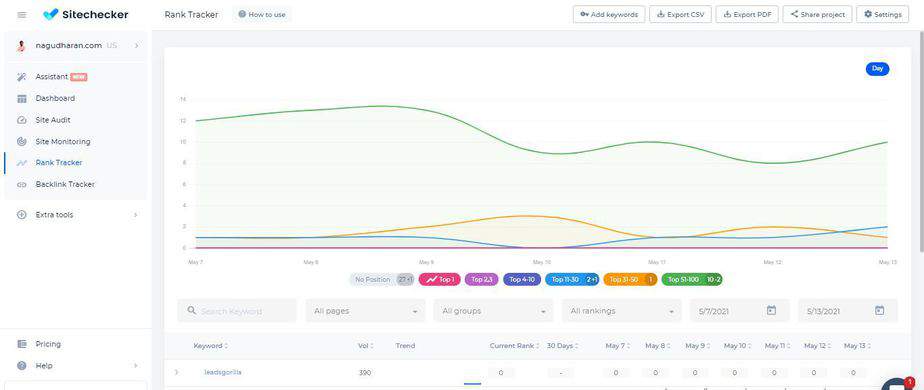Toggle Top 4-10 legend series
This screenshot has height=390, width=924.
click(x=522, y=280)
